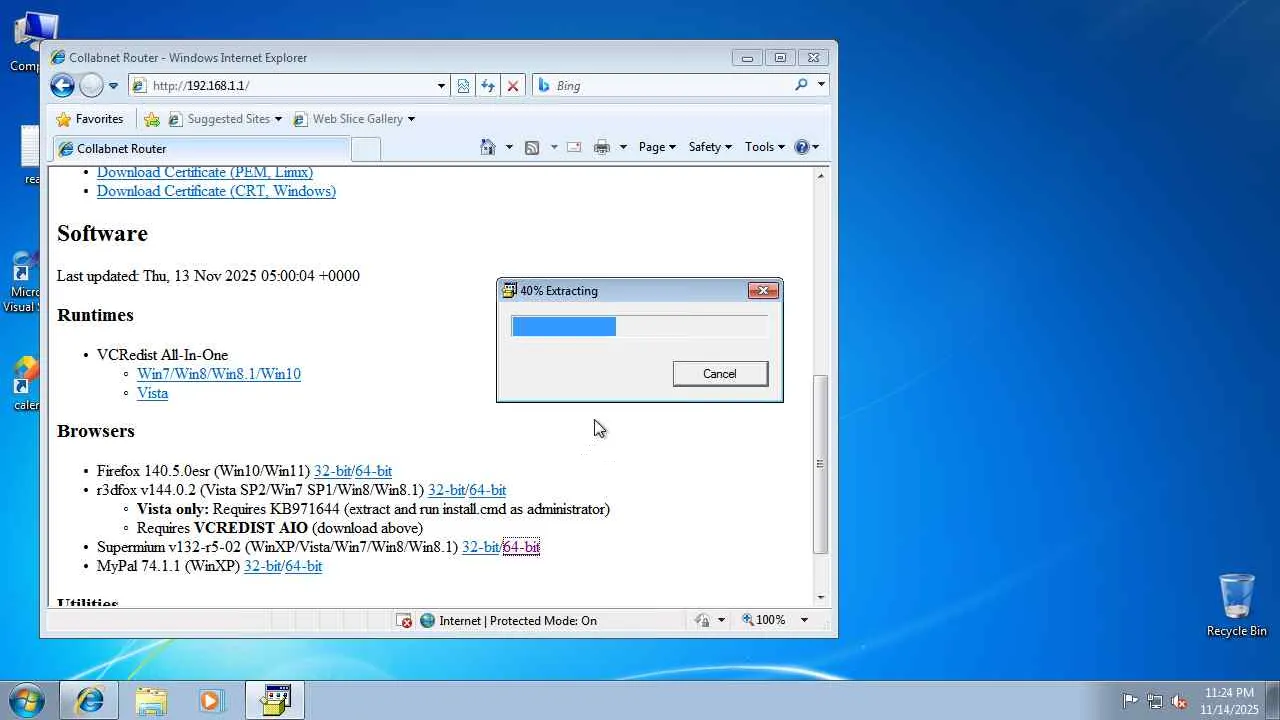1280x720 pixels.
Task: Open Web Slice Gallery dropdown
Action: click(354, 119)
